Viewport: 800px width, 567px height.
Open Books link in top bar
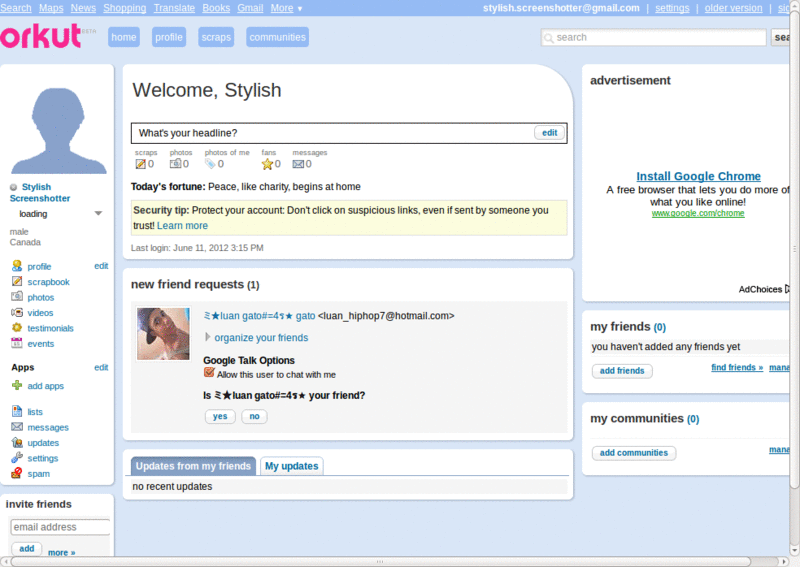click(x=216, y=8)
